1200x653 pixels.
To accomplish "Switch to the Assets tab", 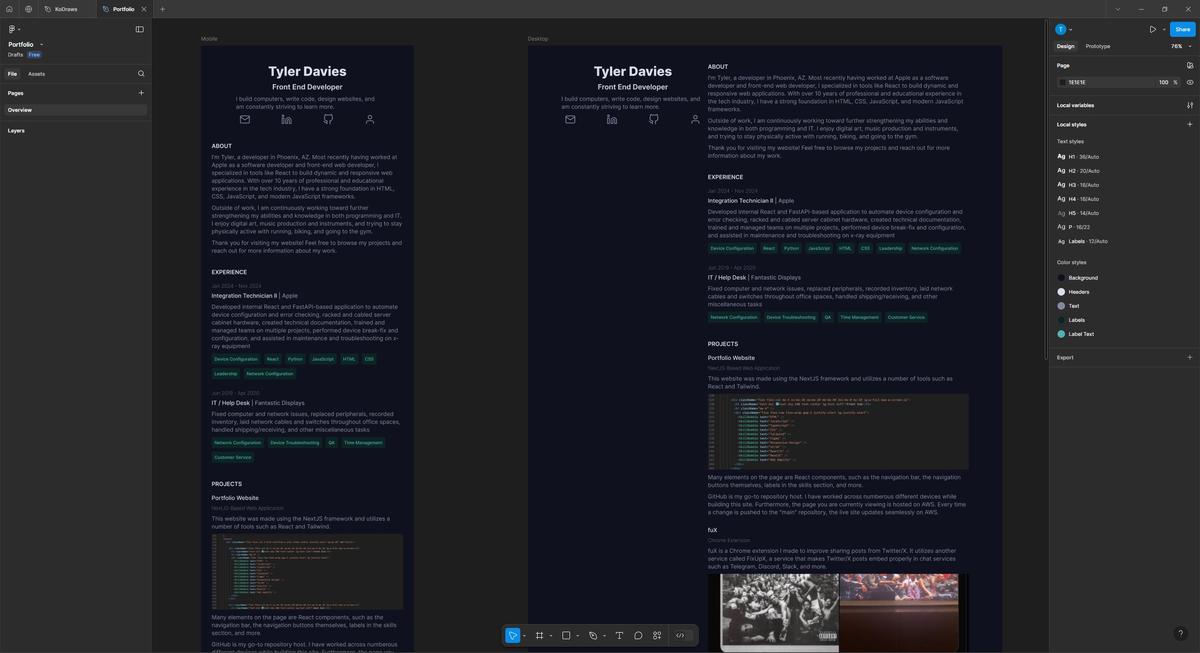I will (36, 74).
